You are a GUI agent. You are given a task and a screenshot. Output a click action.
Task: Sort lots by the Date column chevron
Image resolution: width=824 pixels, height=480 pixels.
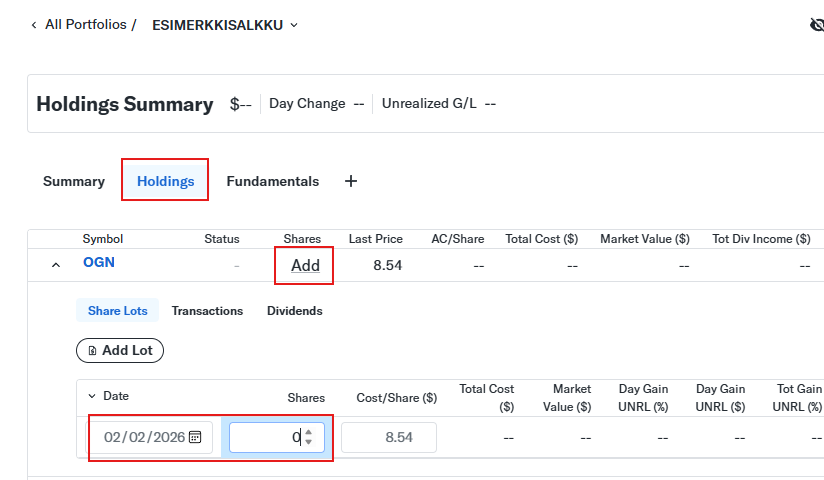(92, 396)
